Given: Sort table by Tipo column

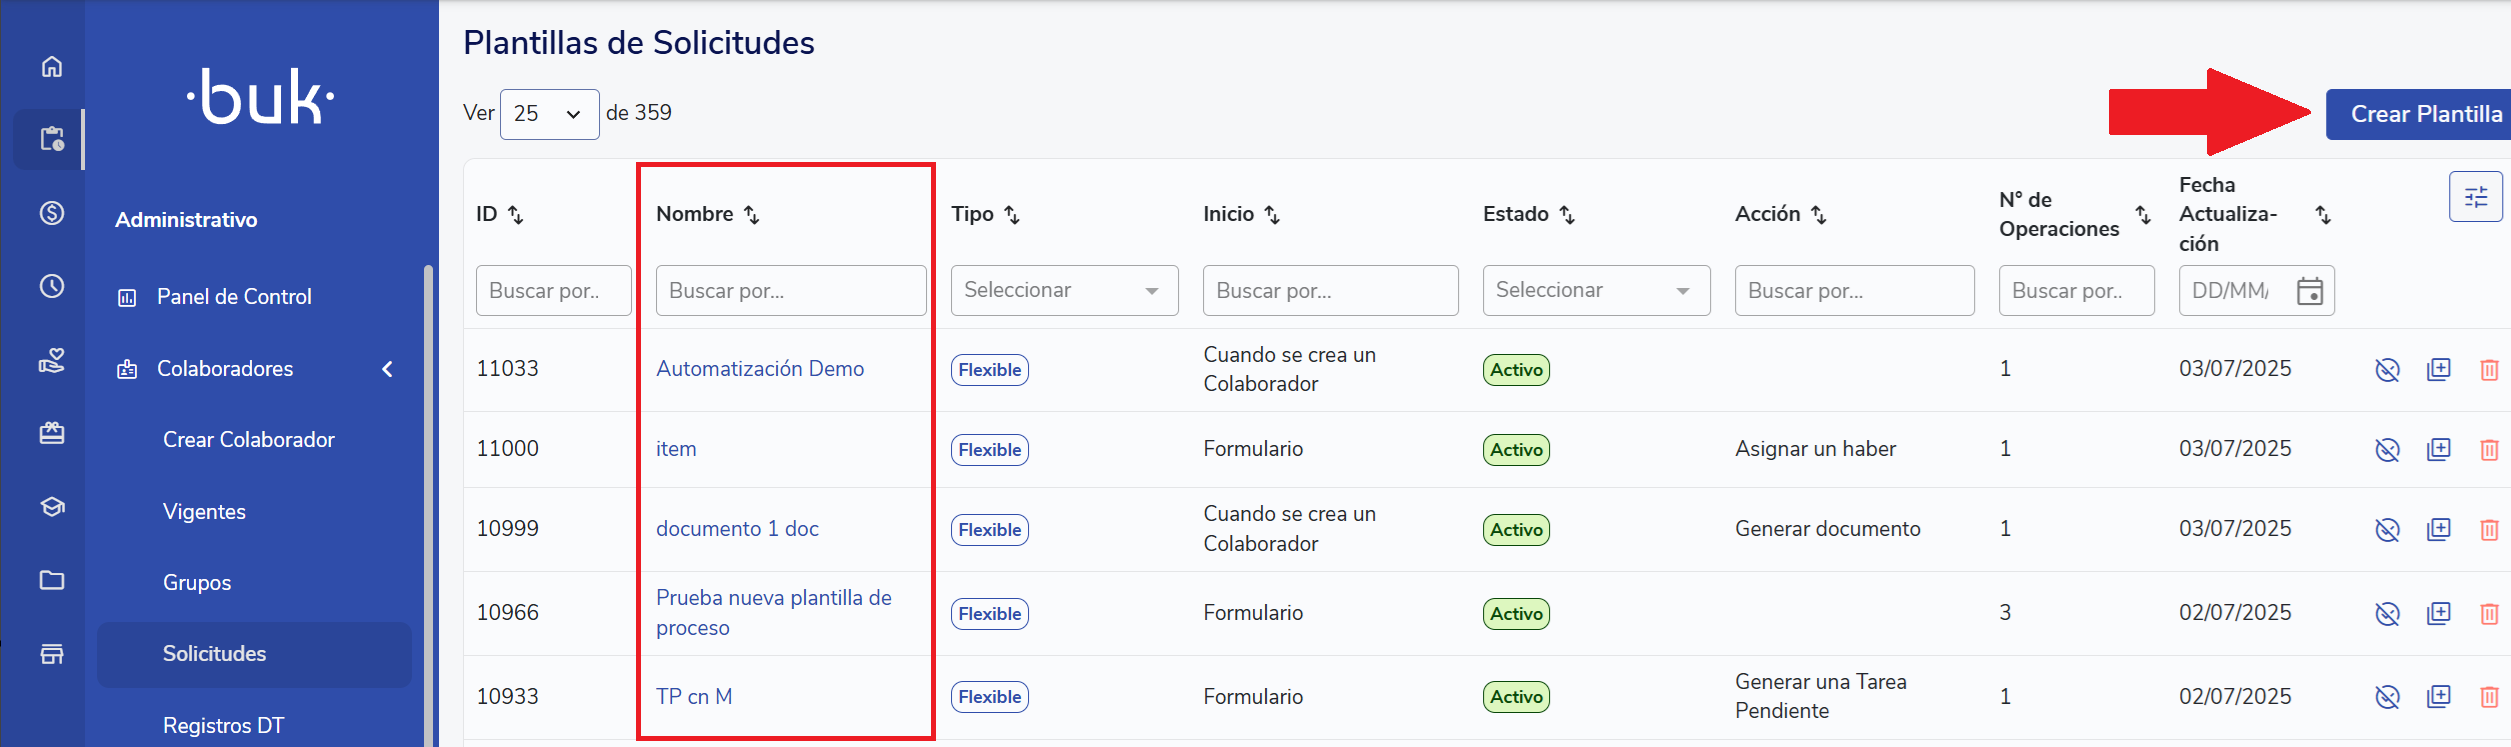Looking at the screenshot, I should click(x=1012, y=215).
